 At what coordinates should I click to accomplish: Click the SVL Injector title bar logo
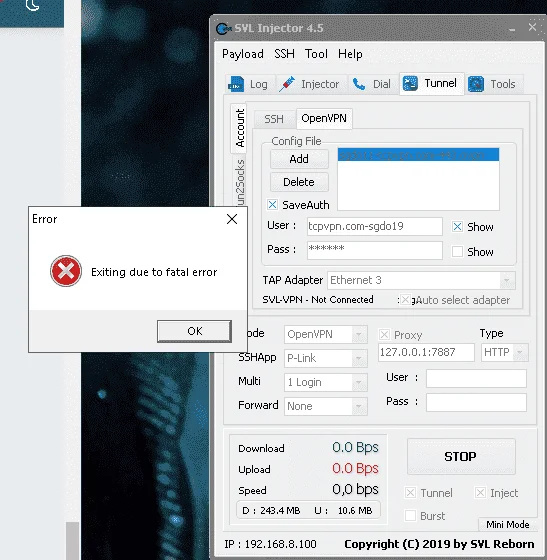coord(224,28)
